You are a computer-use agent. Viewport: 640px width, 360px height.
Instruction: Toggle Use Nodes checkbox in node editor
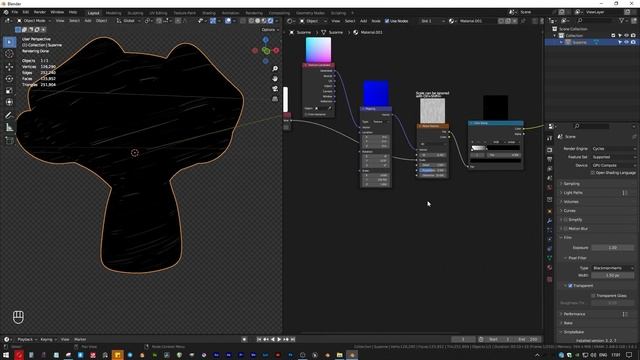[387, 21]
